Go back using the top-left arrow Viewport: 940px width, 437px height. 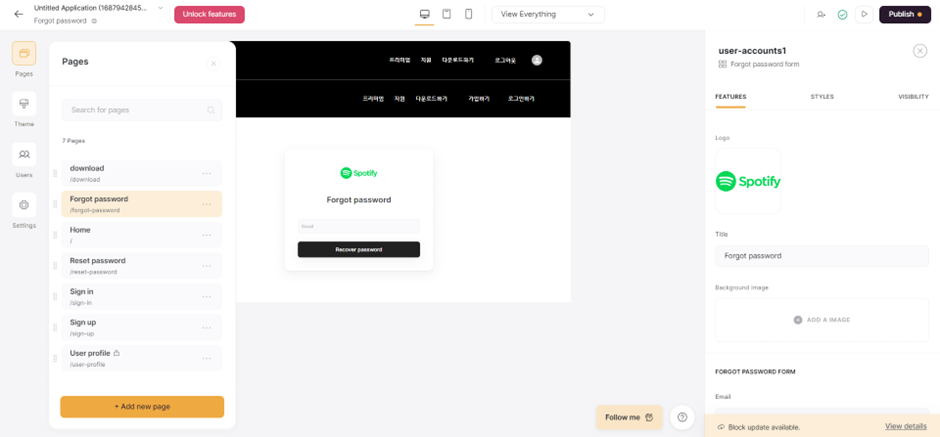click(x=19, y=14)
